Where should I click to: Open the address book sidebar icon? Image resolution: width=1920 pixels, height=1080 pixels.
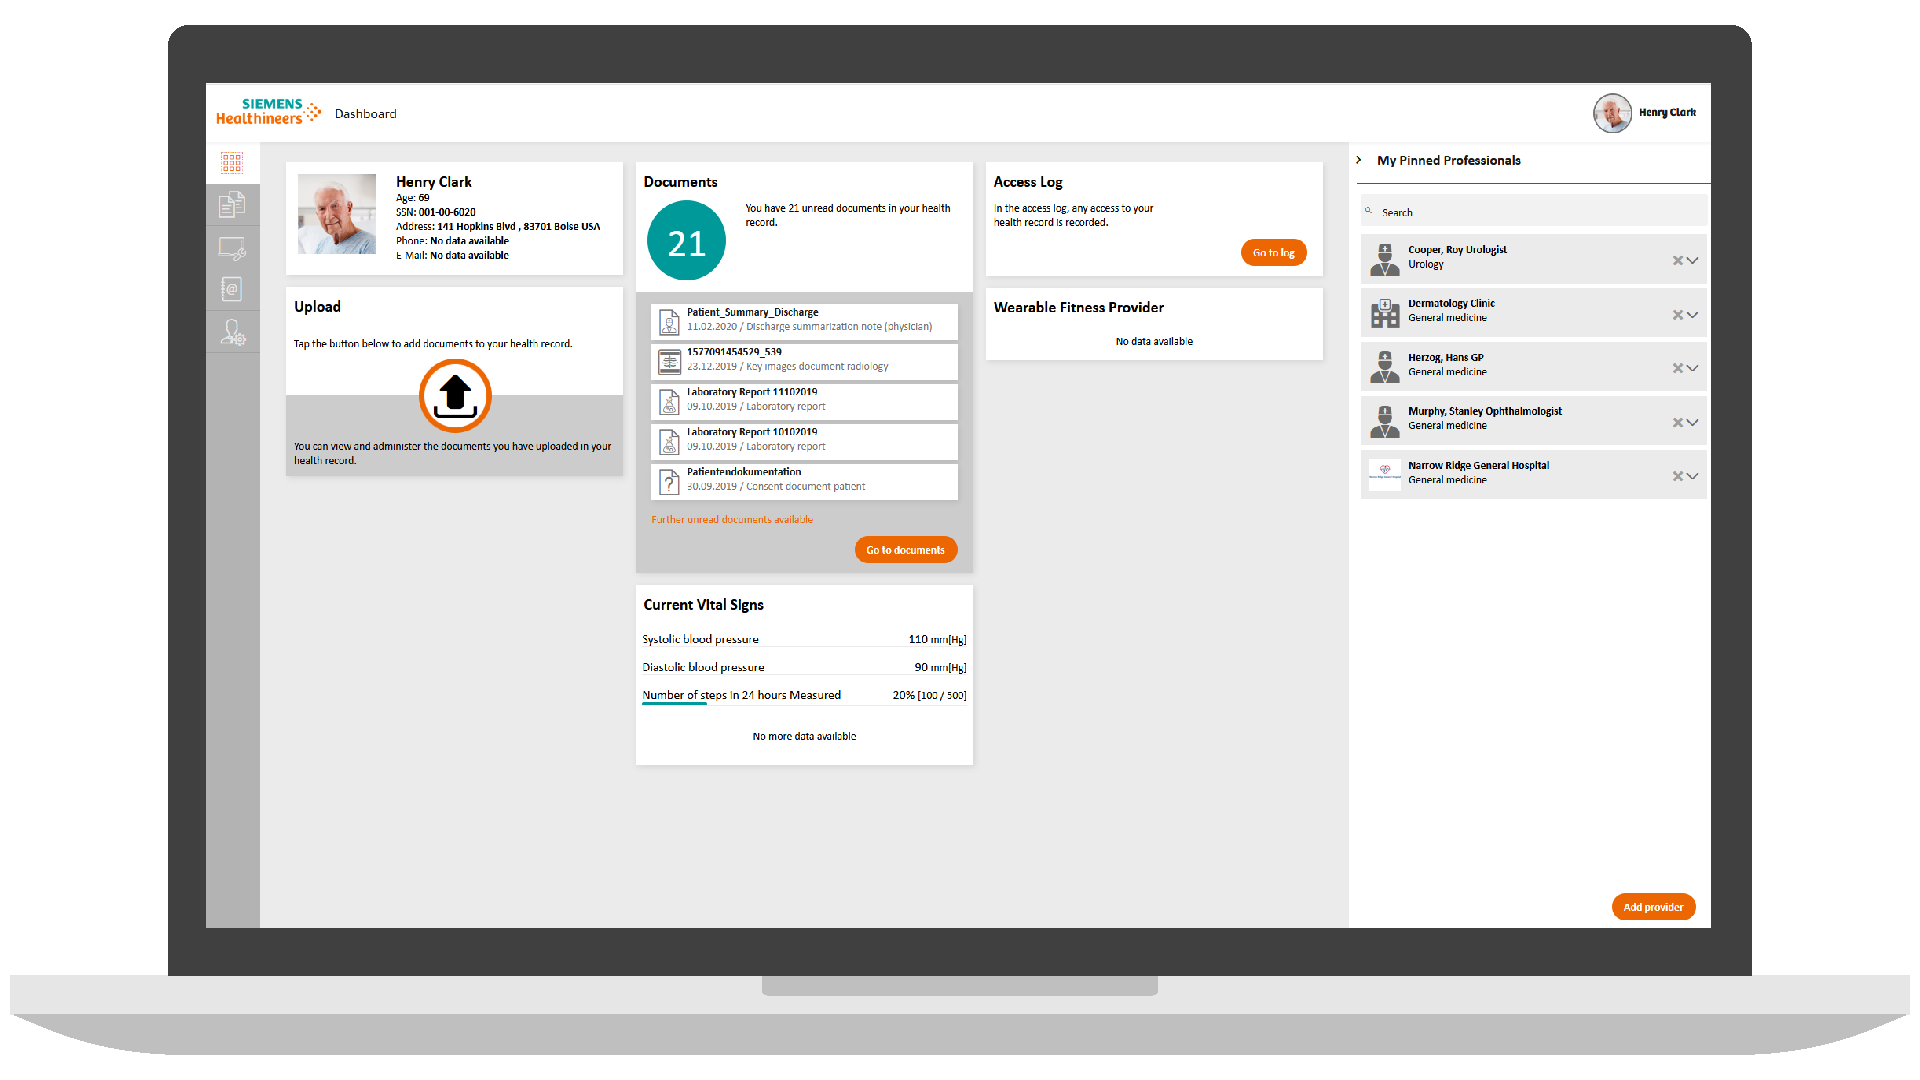coord(232,290)
